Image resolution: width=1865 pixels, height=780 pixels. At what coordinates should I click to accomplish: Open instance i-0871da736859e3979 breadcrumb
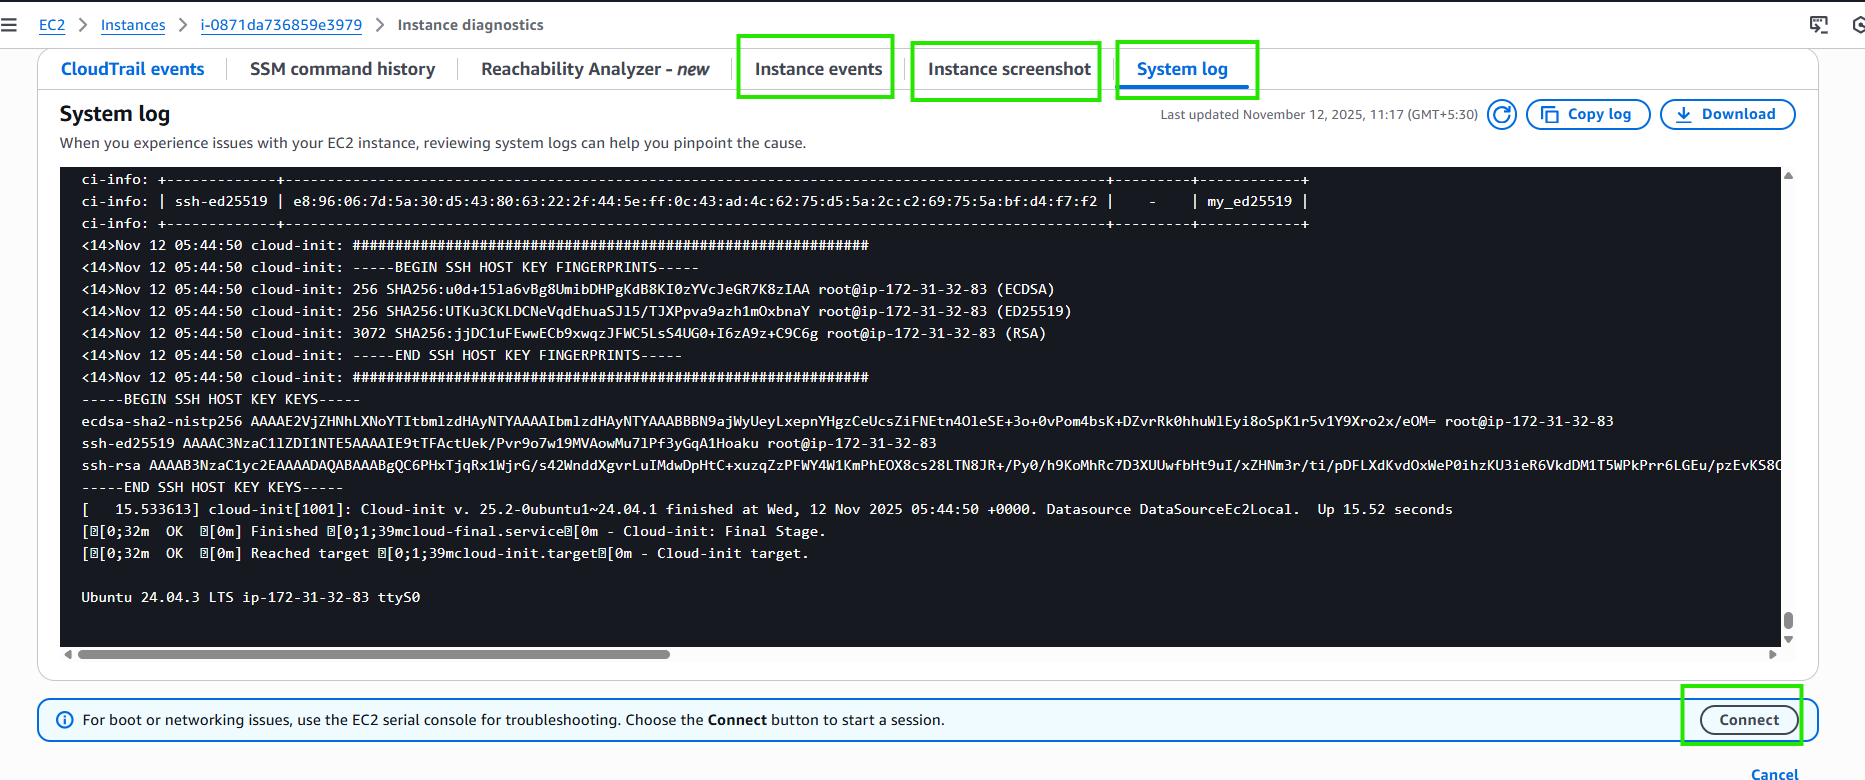[281, 25]
